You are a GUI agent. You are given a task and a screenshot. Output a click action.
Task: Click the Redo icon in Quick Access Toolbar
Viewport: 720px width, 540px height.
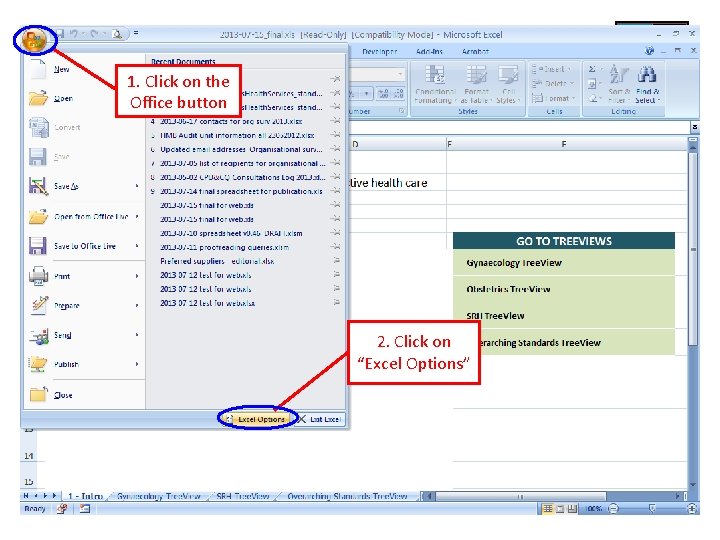[94, 34]
